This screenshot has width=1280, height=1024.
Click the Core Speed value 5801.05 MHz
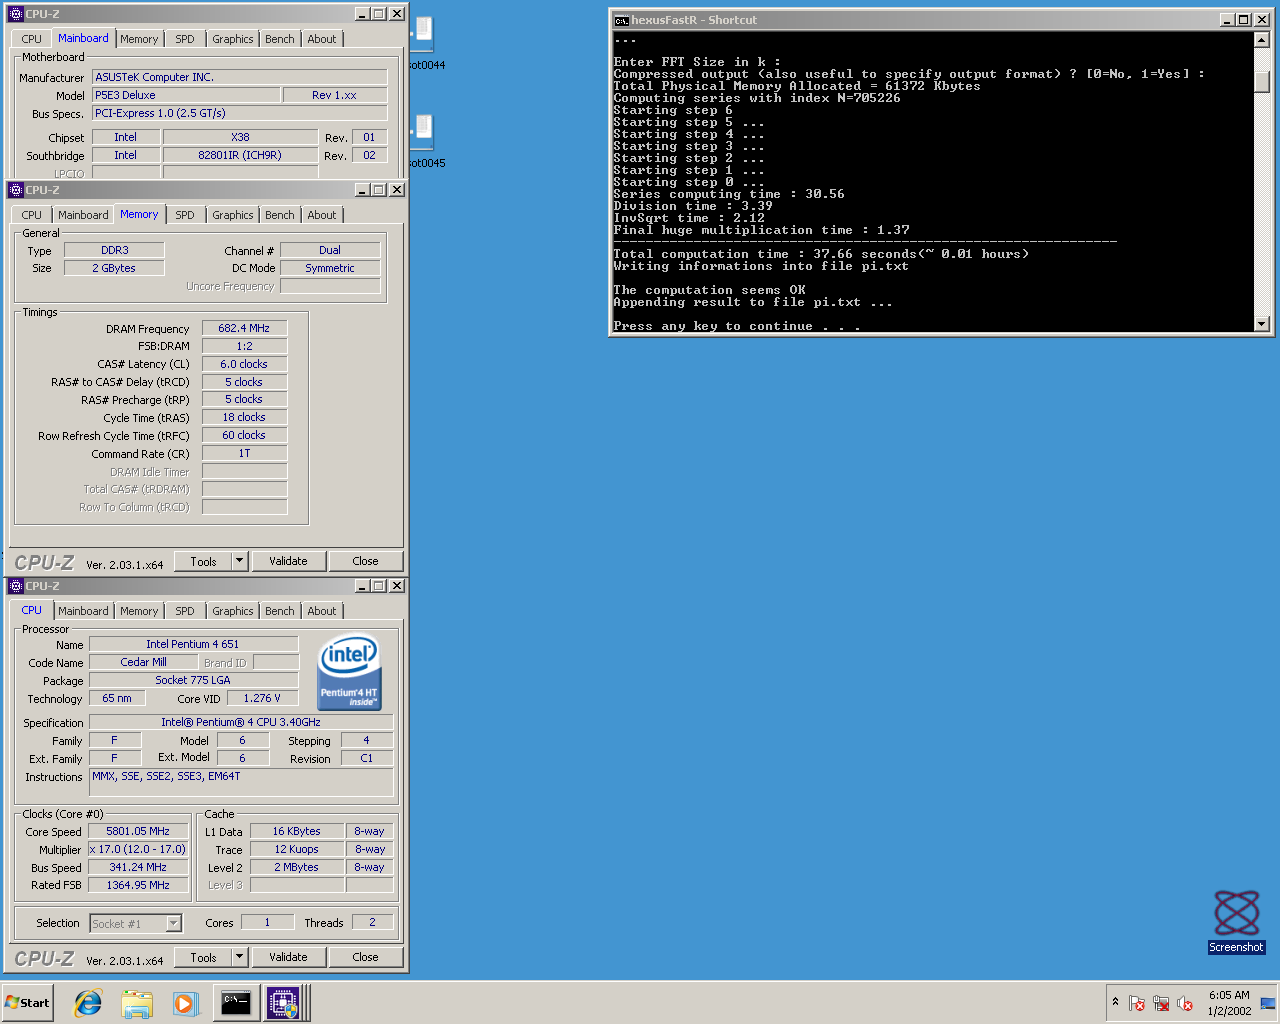click(x=138, y=832)
